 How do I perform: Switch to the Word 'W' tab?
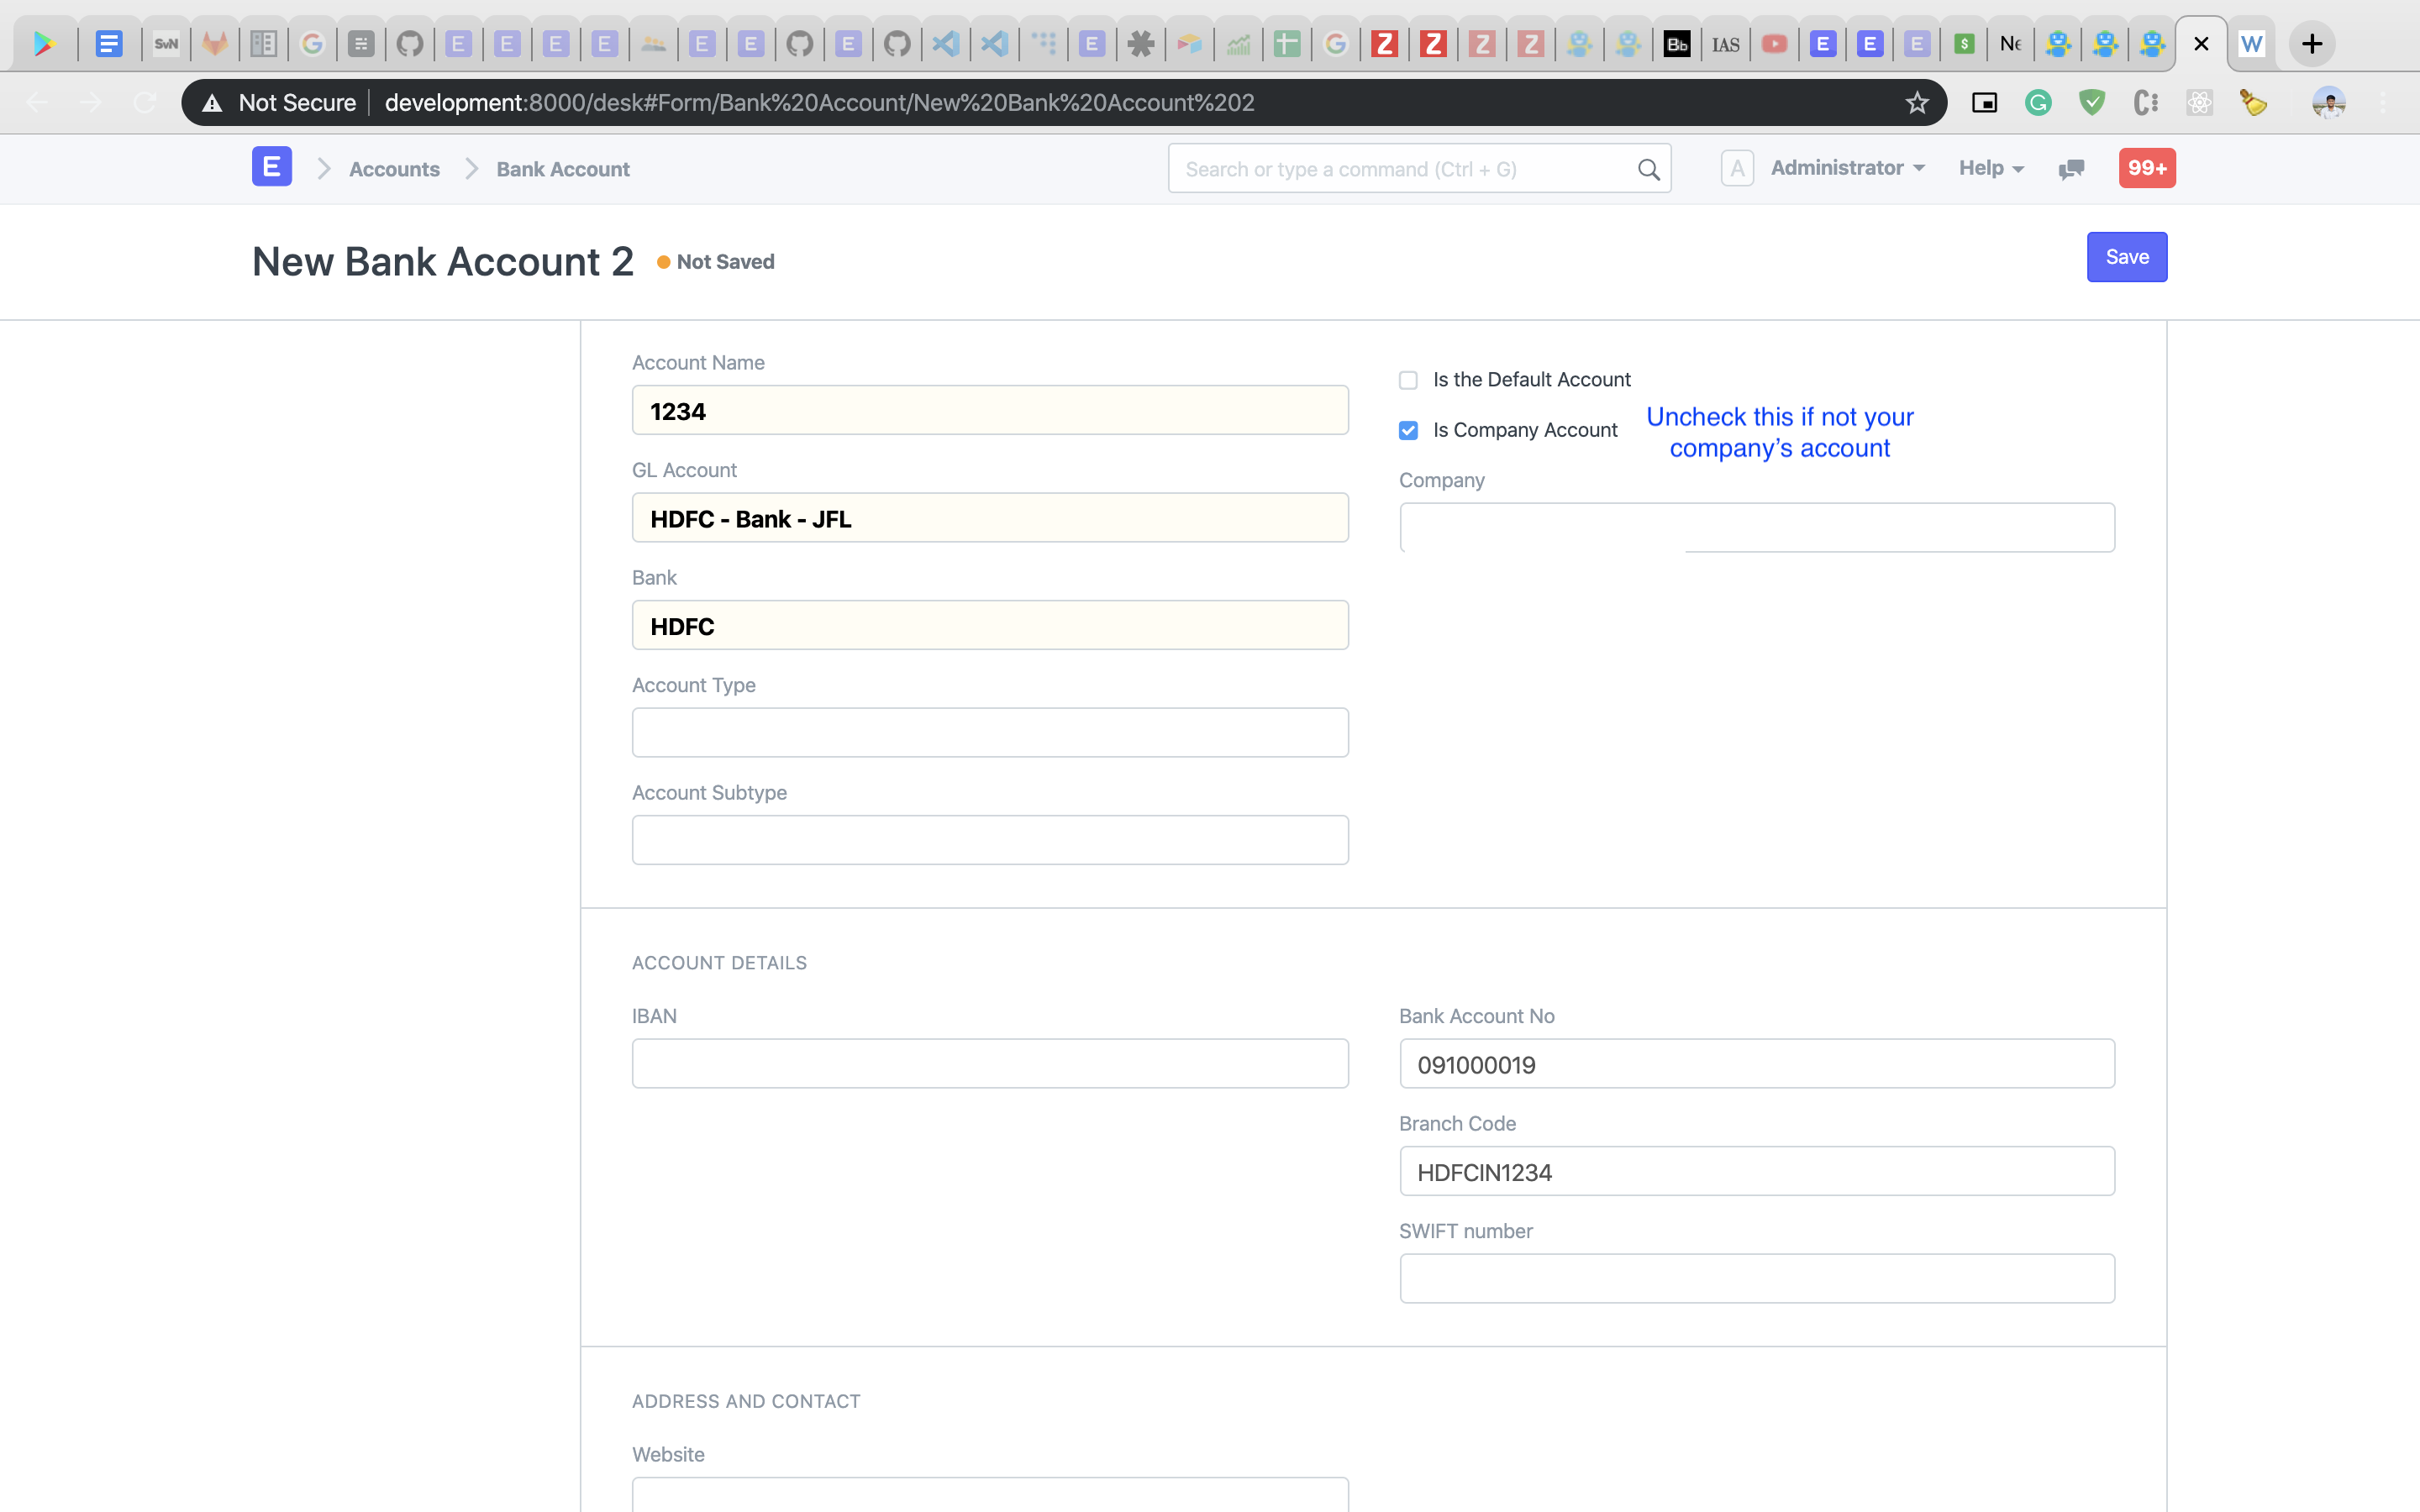(2251, 44)
